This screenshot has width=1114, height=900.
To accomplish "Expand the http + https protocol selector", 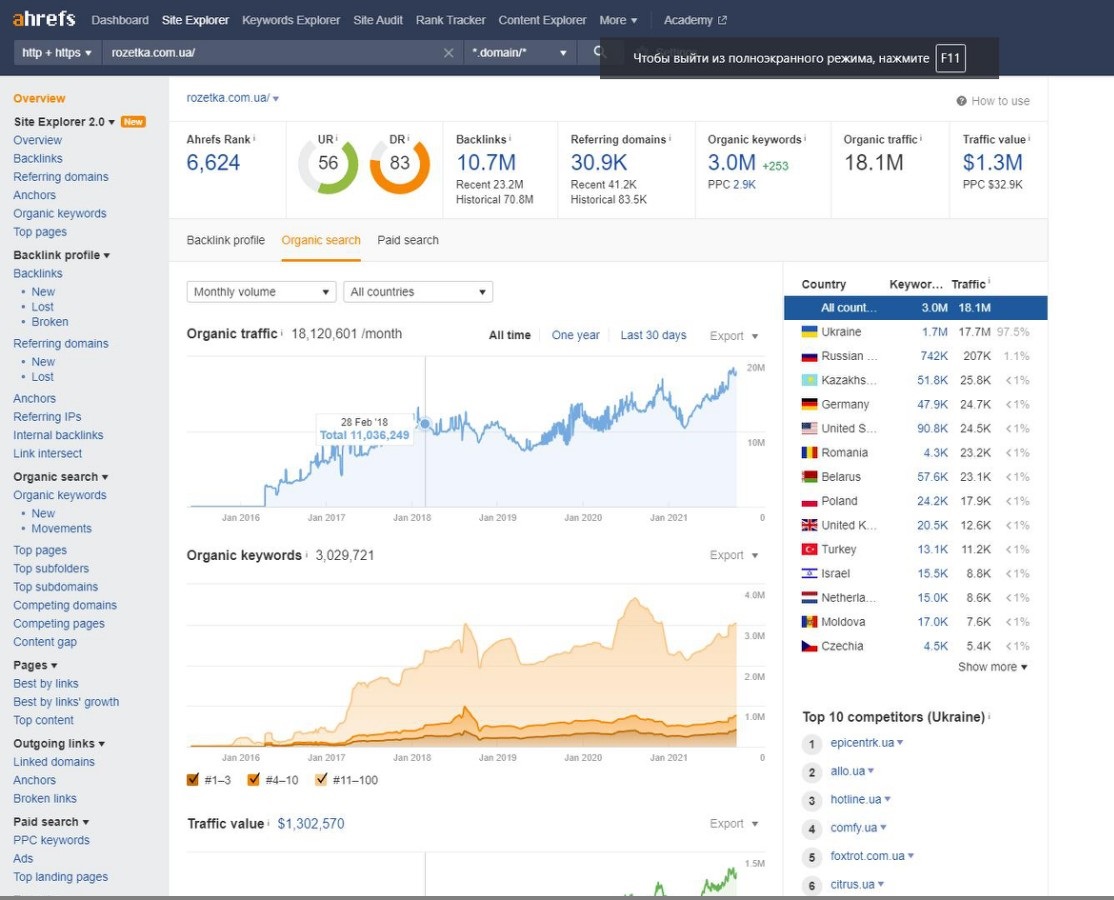I will click(x=58, y=53).
